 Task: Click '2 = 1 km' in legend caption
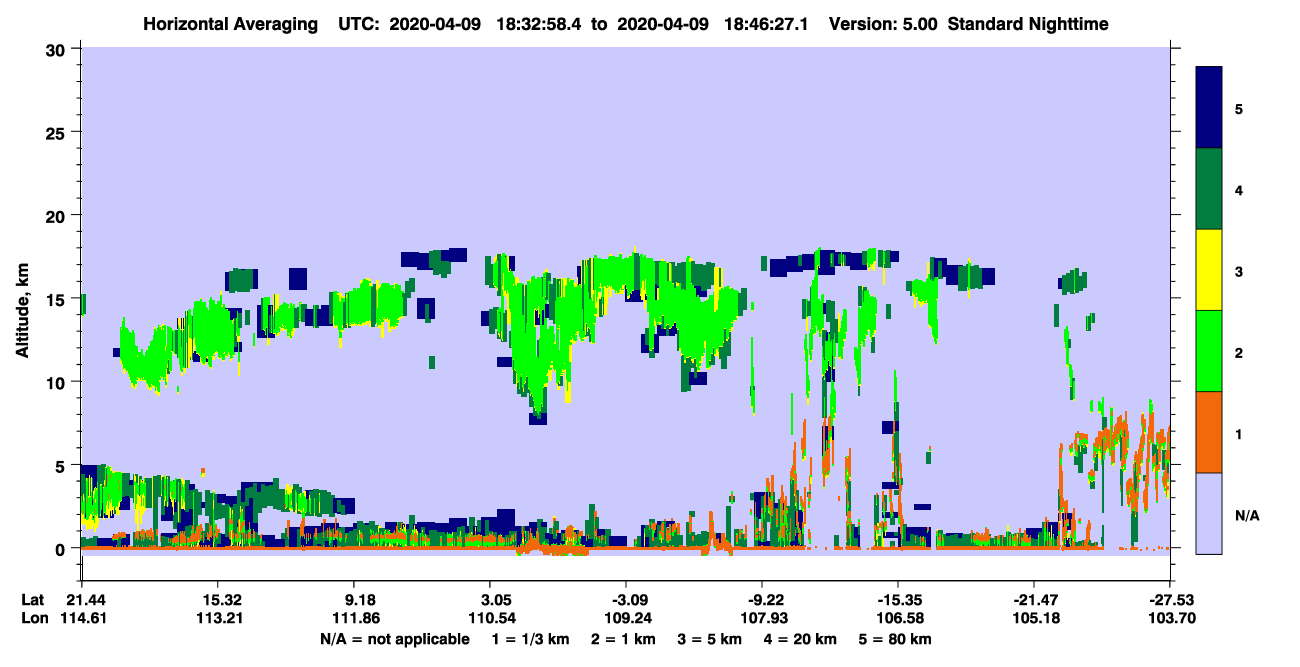click(622, 639)
